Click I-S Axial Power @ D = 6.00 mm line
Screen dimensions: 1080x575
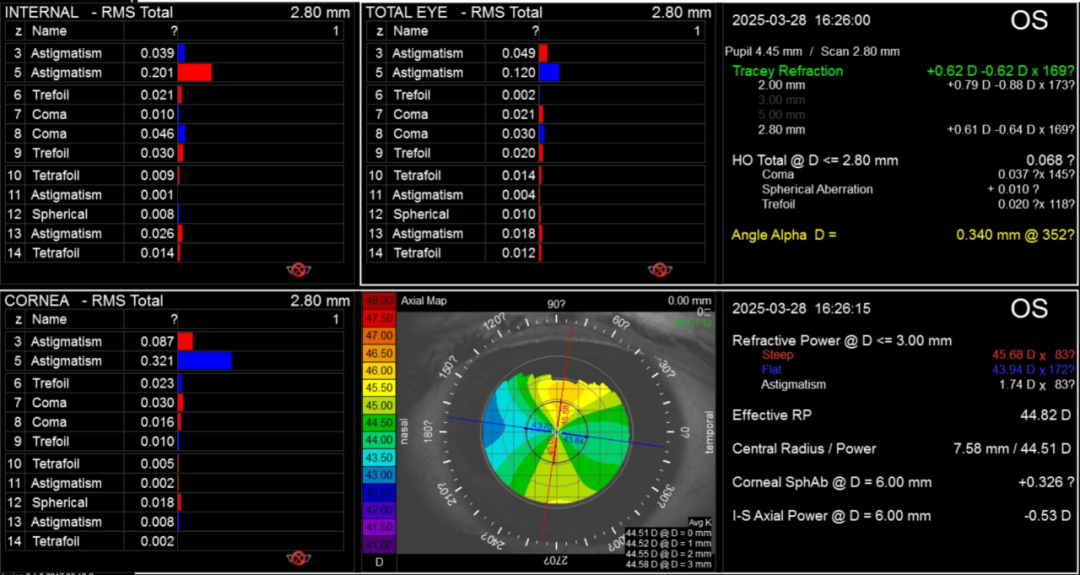pos(902,516)
